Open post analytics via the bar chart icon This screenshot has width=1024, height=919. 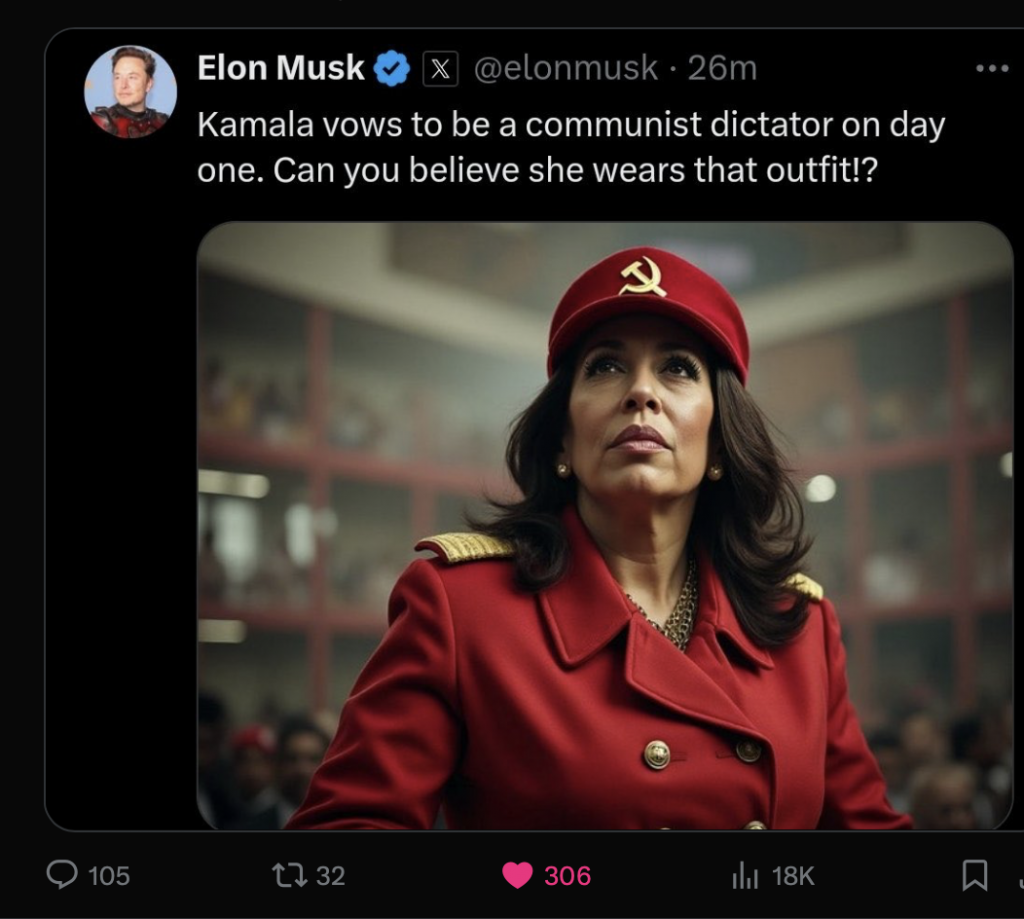(x=745, y=877)
